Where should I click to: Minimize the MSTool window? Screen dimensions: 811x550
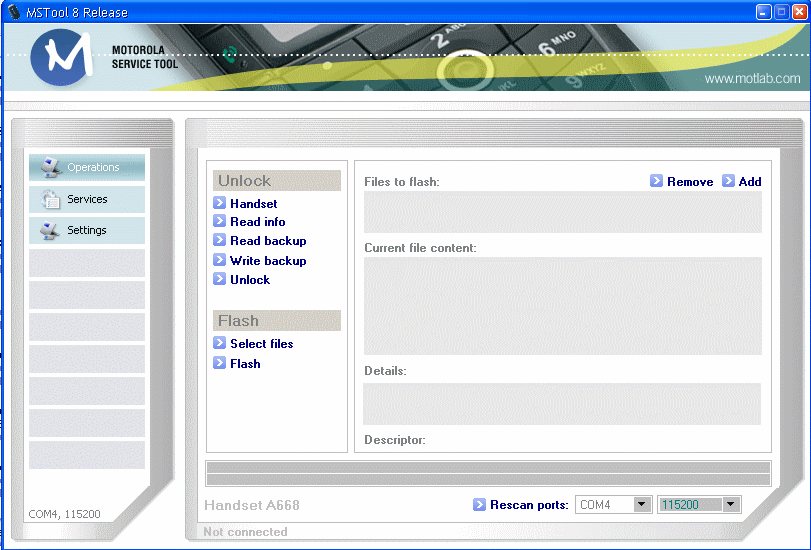pos(764,12)
